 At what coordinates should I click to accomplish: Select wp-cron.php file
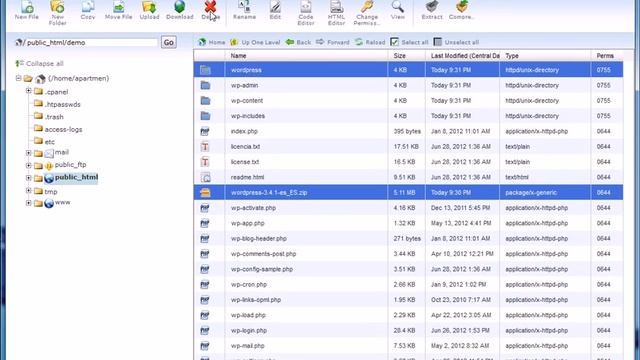point(408,284)
